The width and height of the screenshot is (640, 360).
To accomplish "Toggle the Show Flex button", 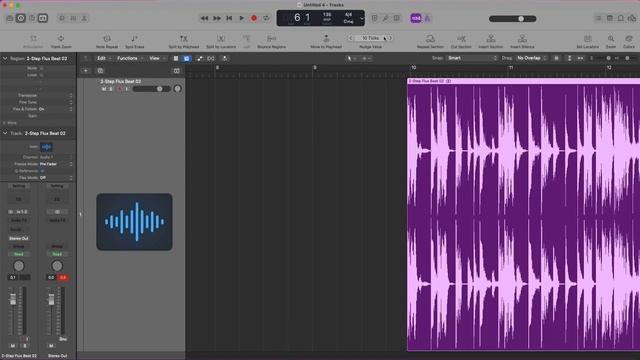I will tap(211, 58).
